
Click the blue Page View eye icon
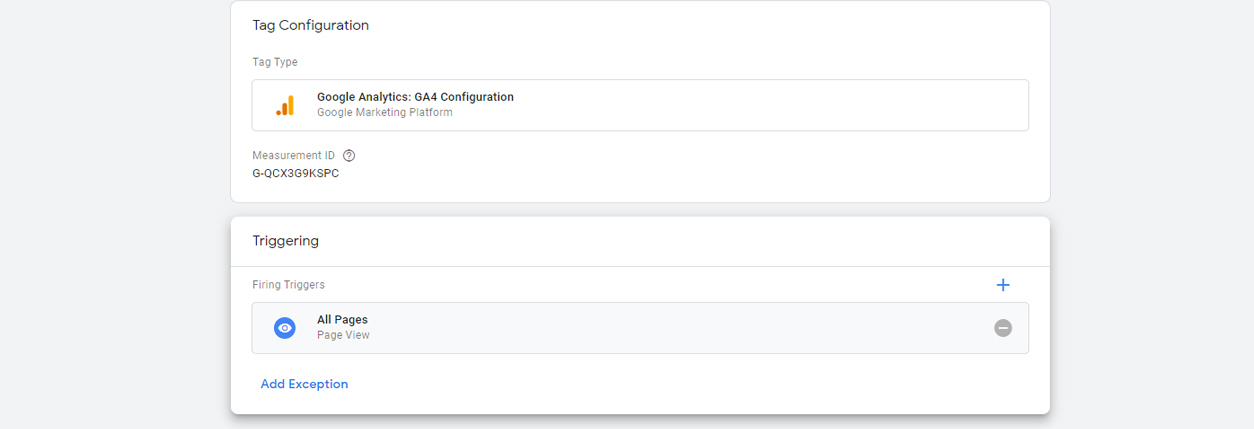285,328
